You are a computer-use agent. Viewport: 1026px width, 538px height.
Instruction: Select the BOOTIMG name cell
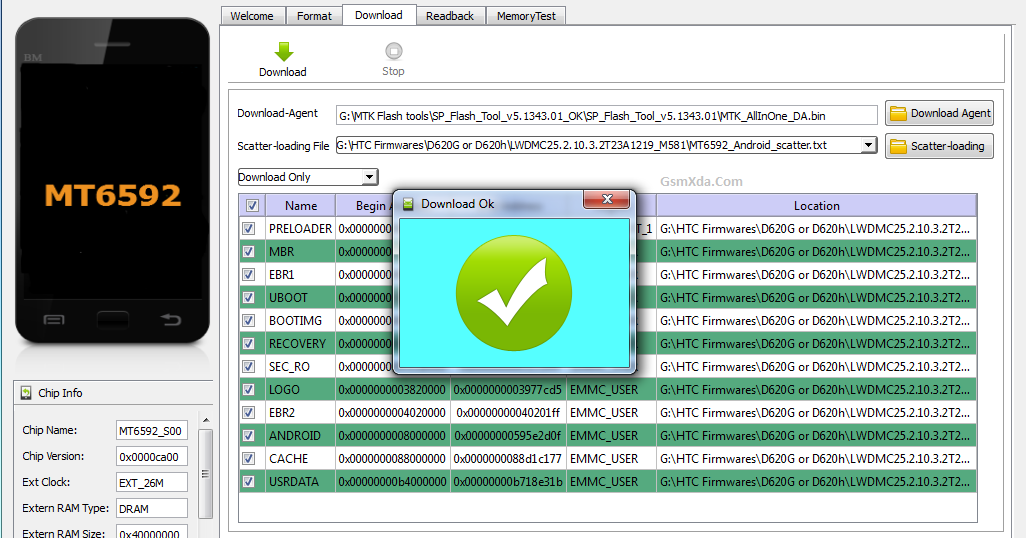click(x=300, y=320)
